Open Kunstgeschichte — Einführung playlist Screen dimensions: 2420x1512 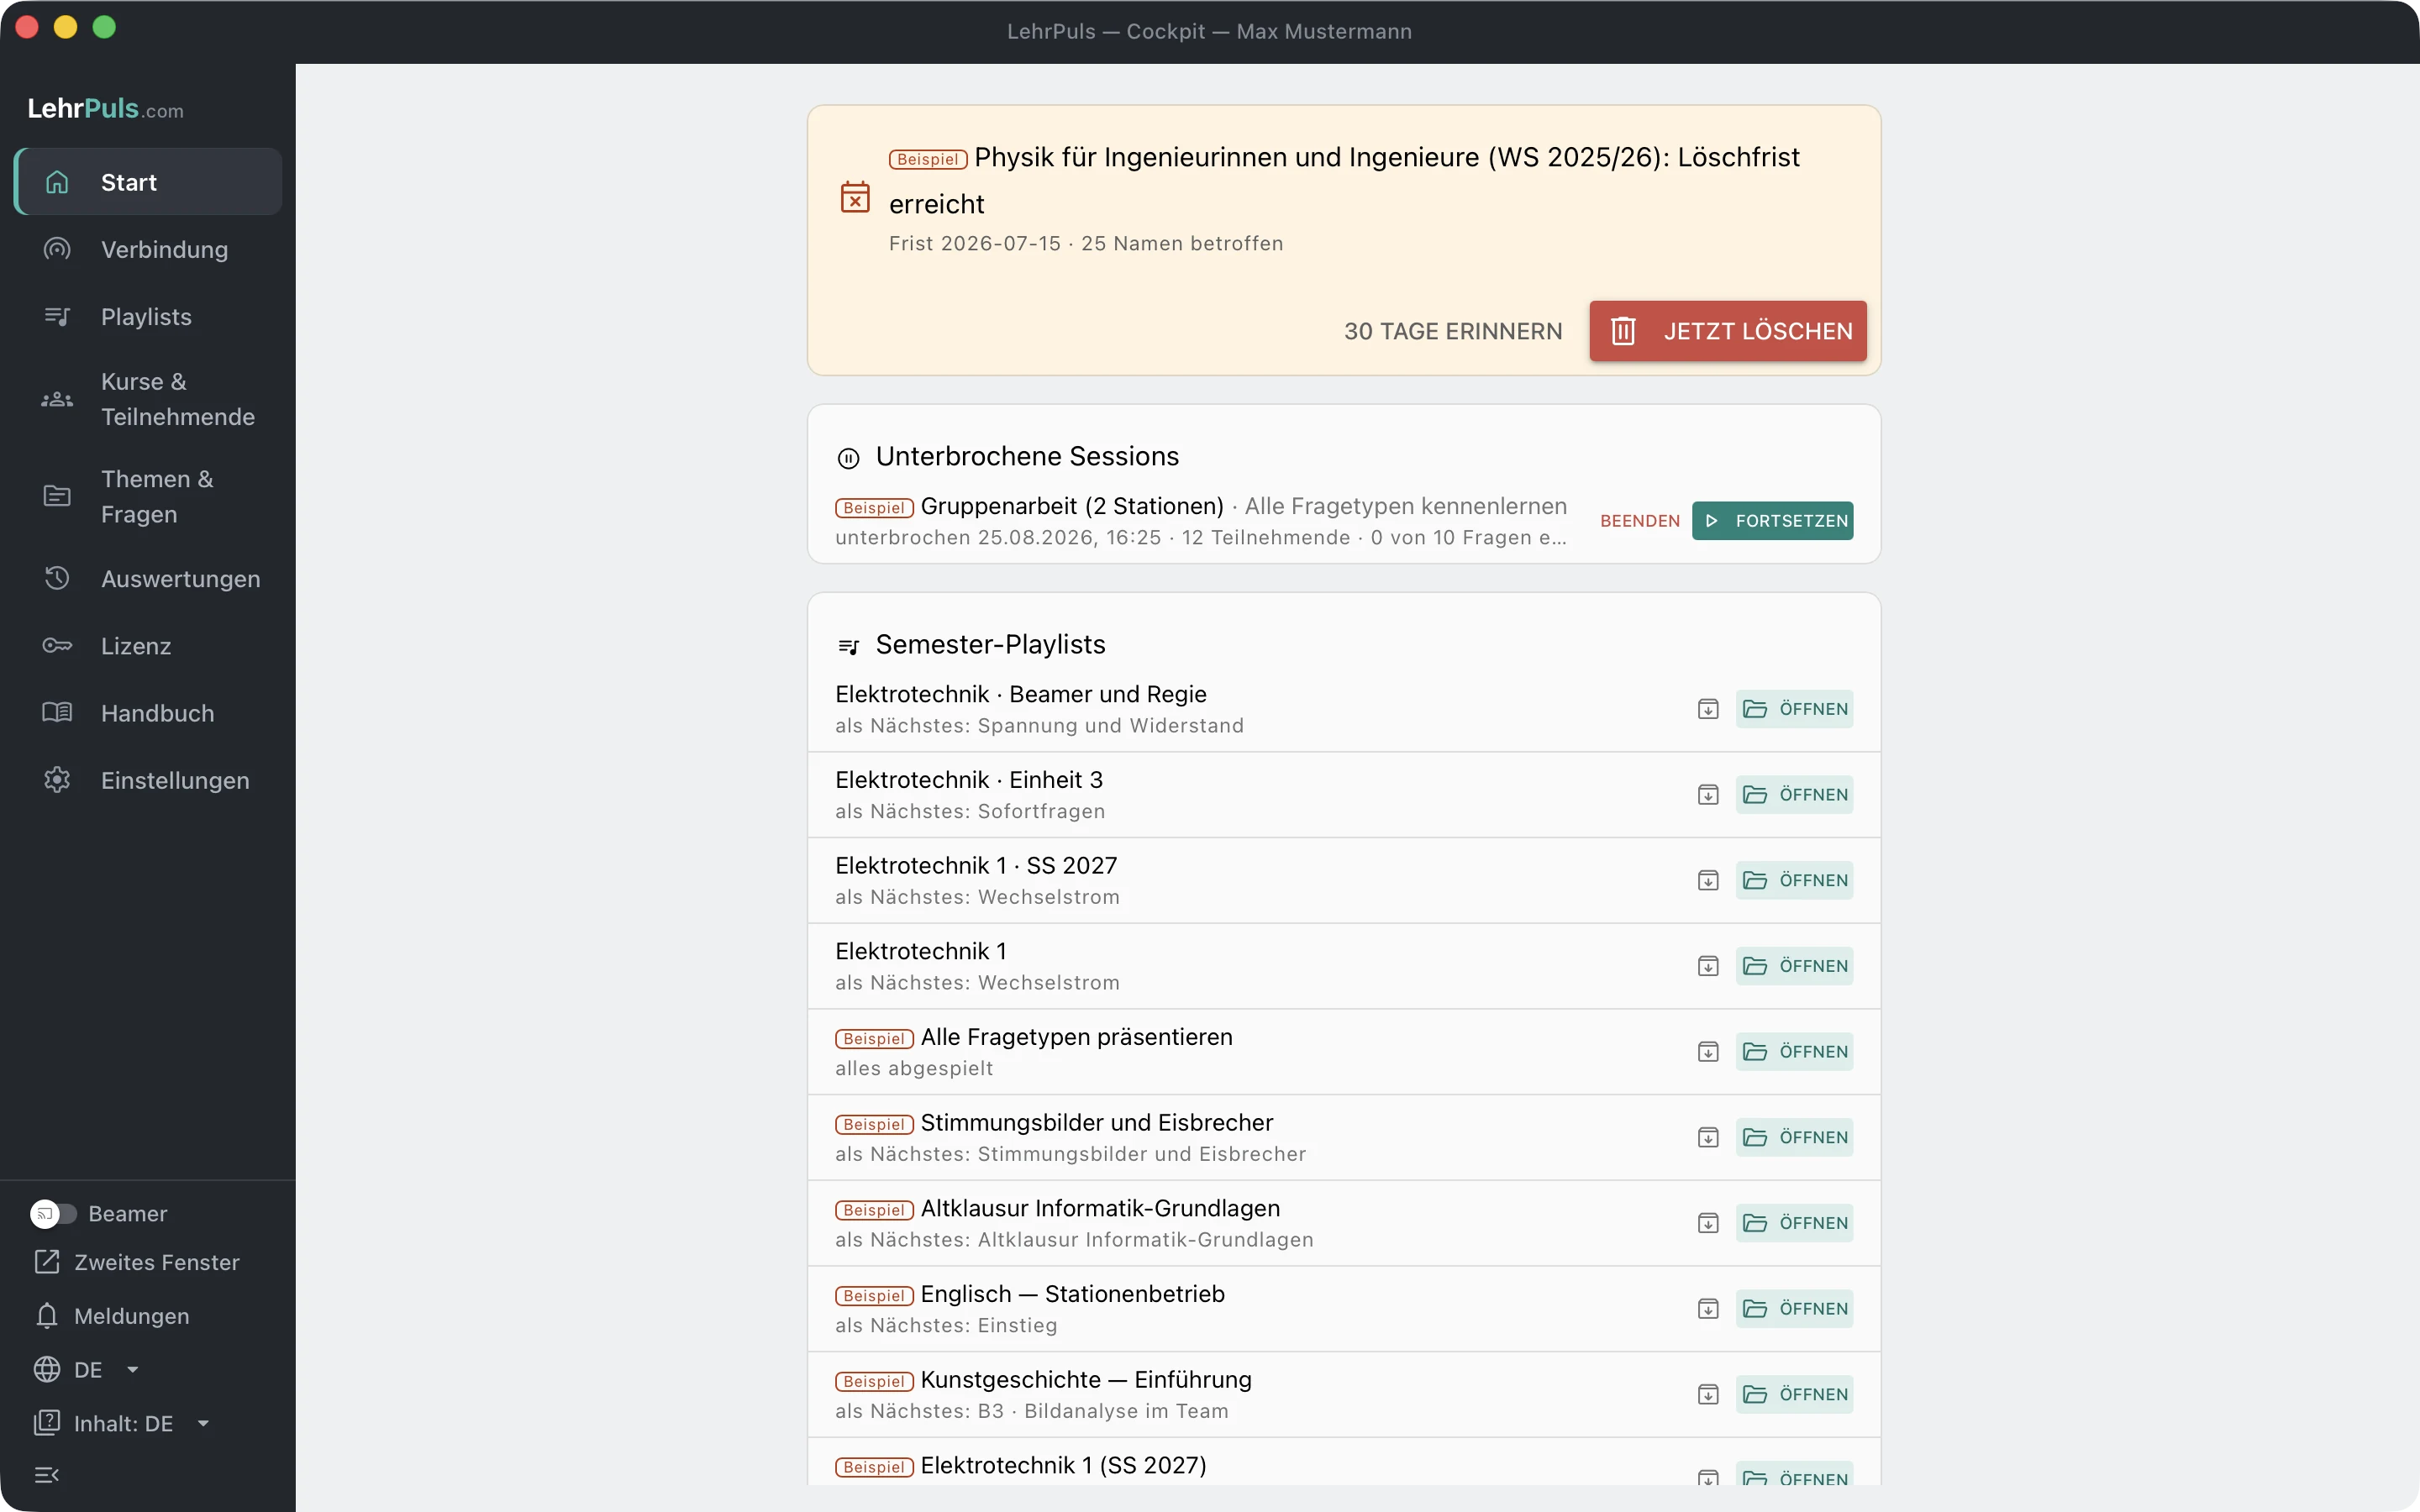pos(1794,1394)
